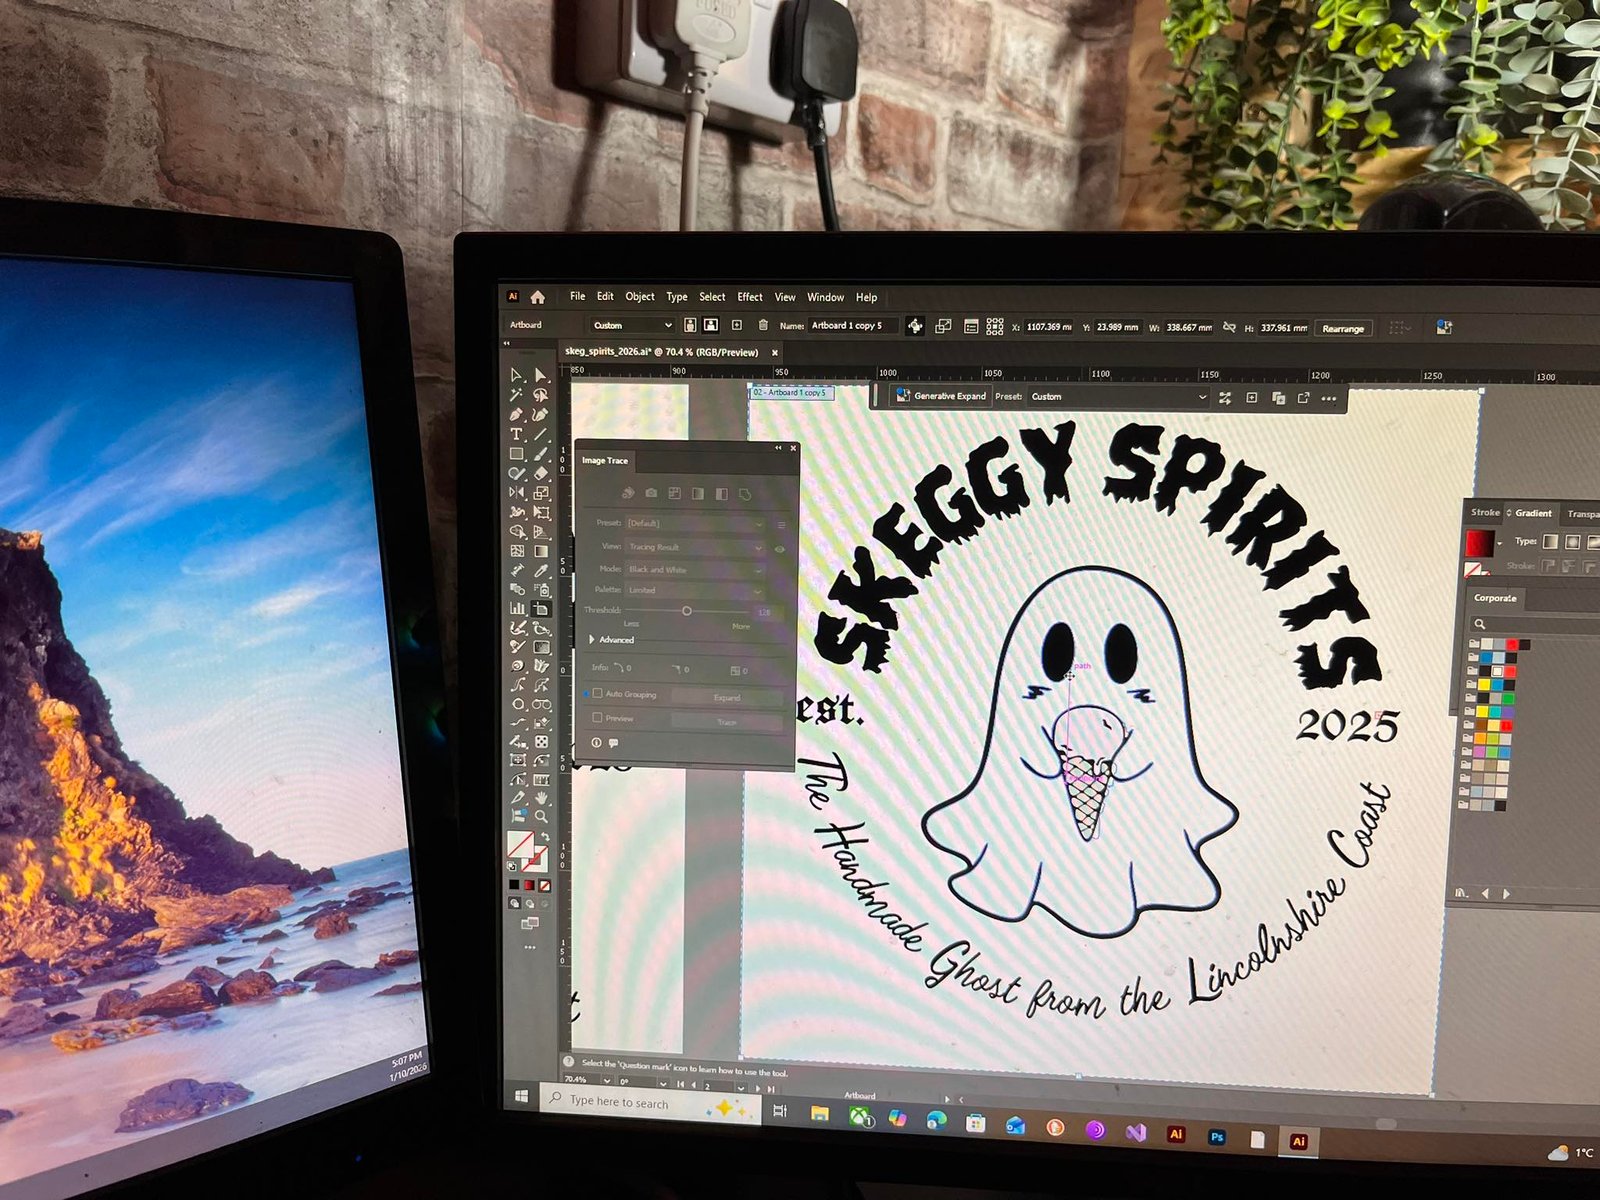Viewport: 1600px width, 1200px height.
Task: Click the Threshold slider handle
Action: (x=686, y=610)
